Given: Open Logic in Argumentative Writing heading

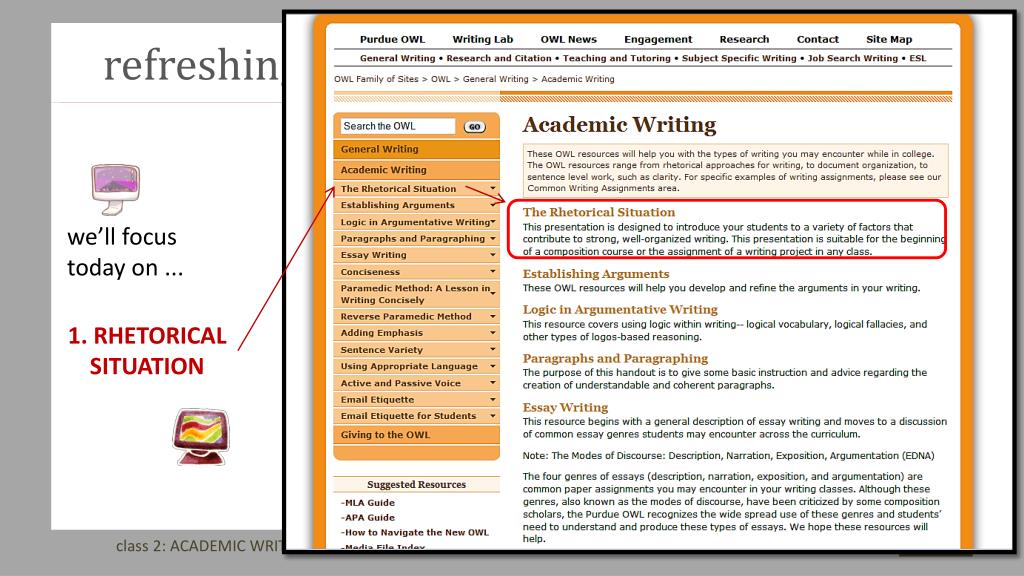Looking at the screenshot, I should 620,310.
